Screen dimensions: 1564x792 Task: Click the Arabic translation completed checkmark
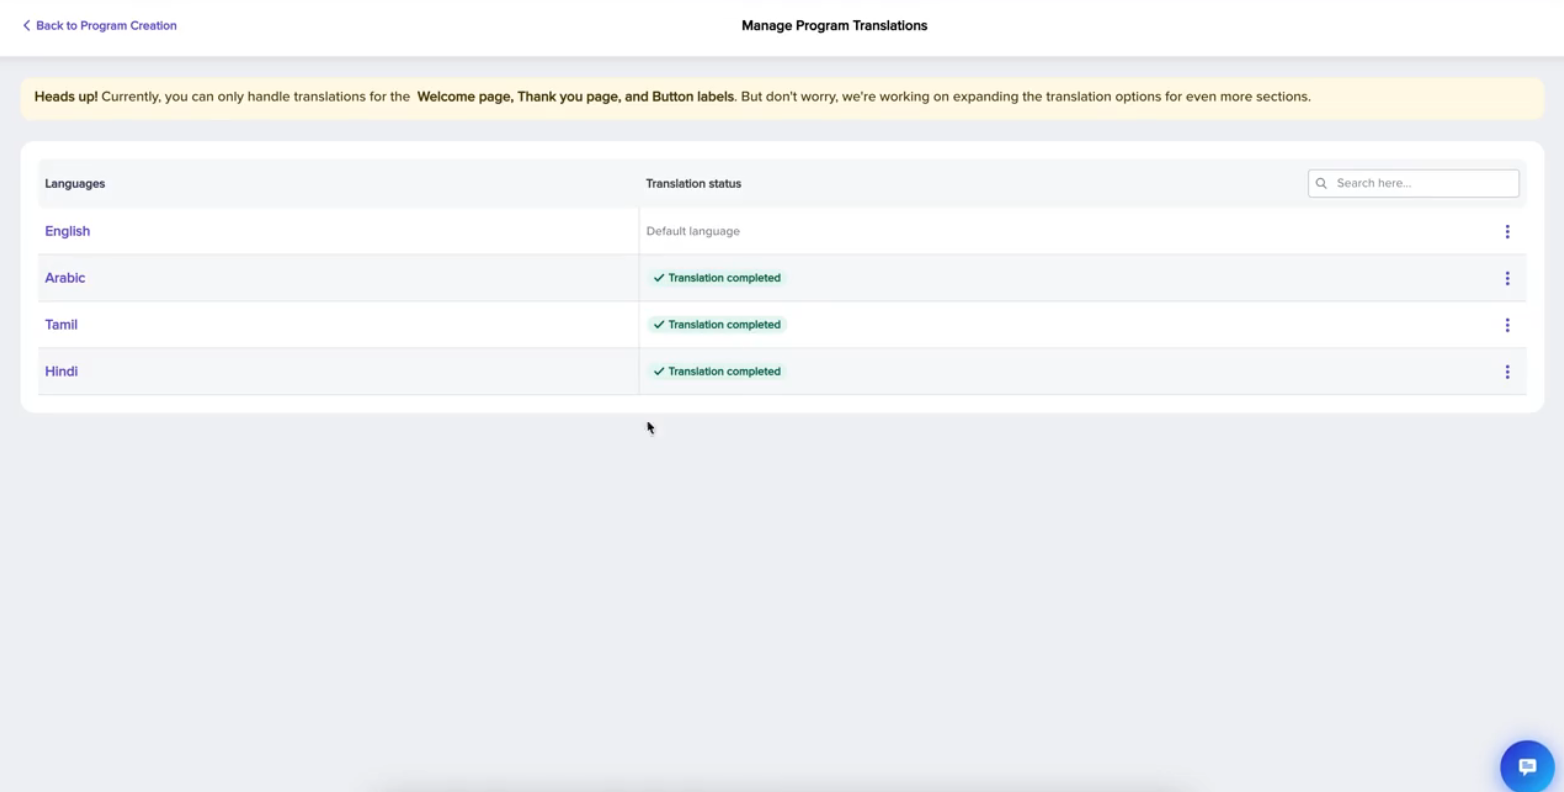659,278
